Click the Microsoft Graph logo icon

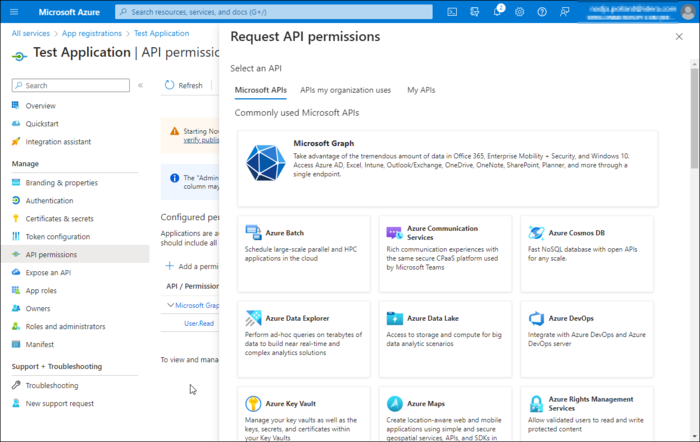click(266, 163)
